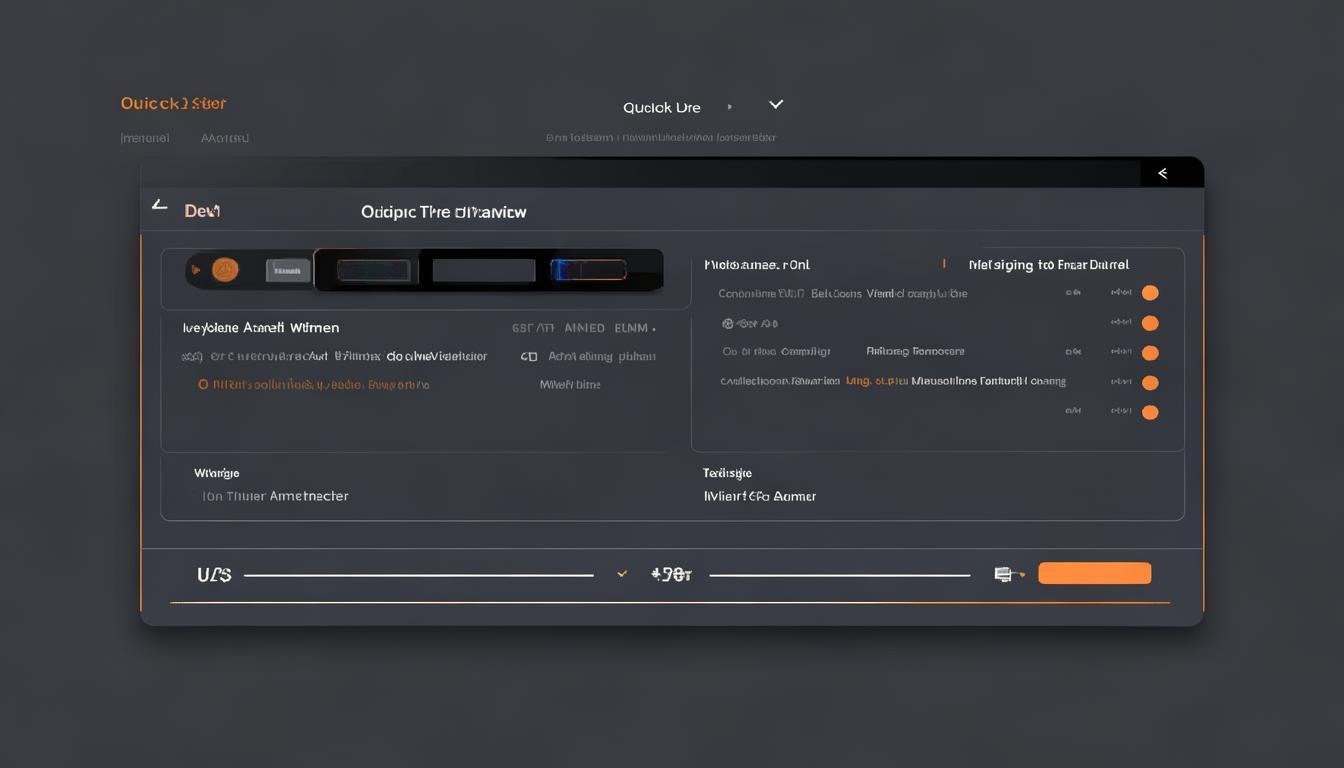This screenshot has width=1344, height=768.
Task: Open the orange chevron dropdown in bottom bar
Action: 622,574
